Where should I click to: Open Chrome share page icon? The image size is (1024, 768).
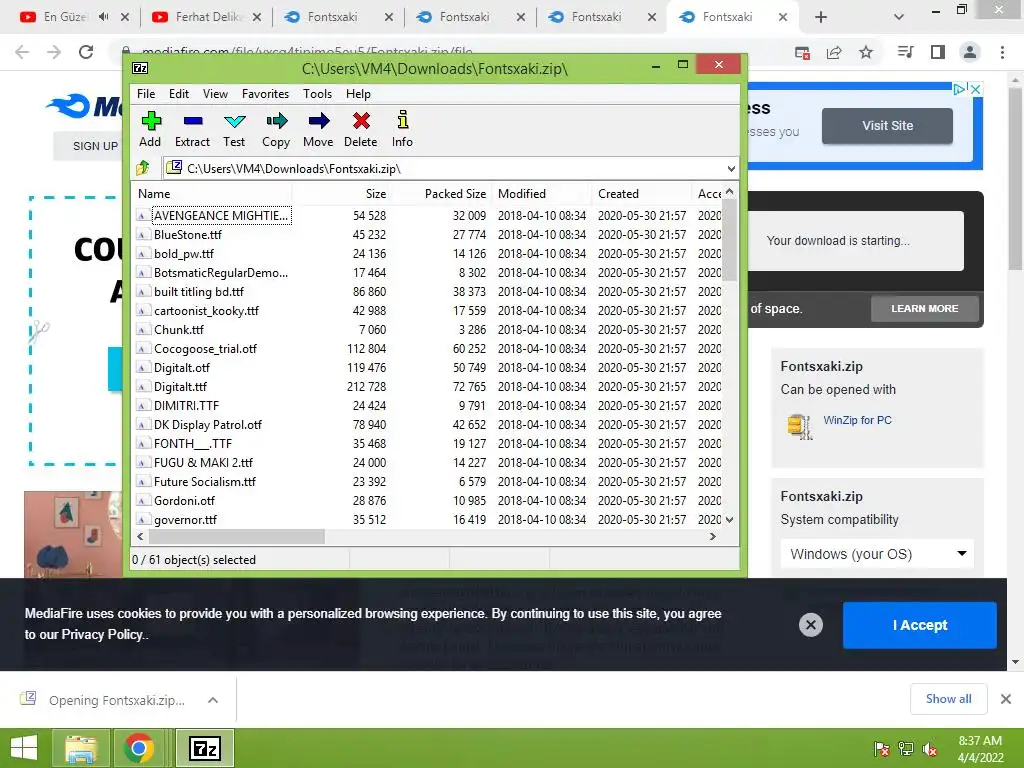834,52
